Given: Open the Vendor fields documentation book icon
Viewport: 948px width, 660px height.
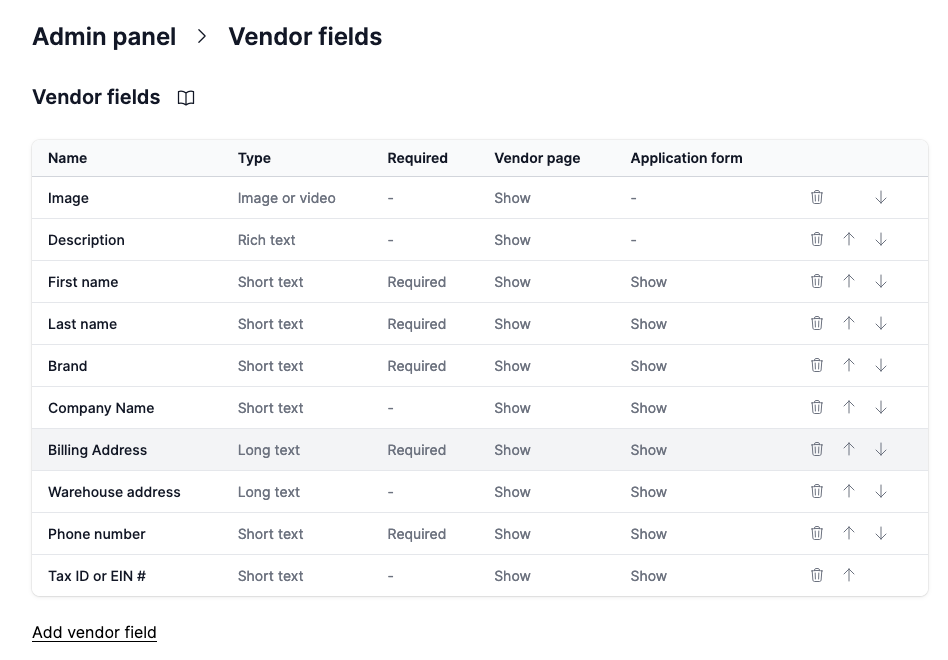Looking at the screenshot, I should pos(186,97).
